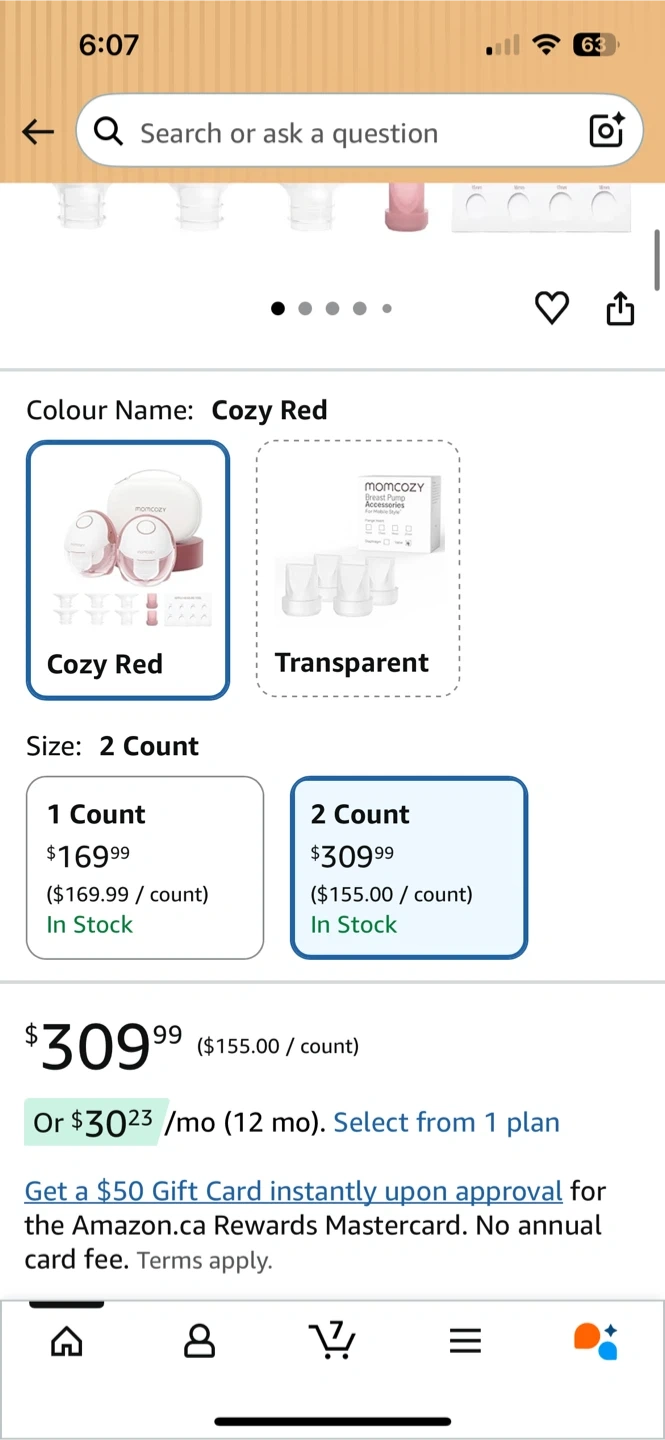Screen dimensions: 665x1440
Task: Go to Home tab icon
Action: [x=67, y=1341]
